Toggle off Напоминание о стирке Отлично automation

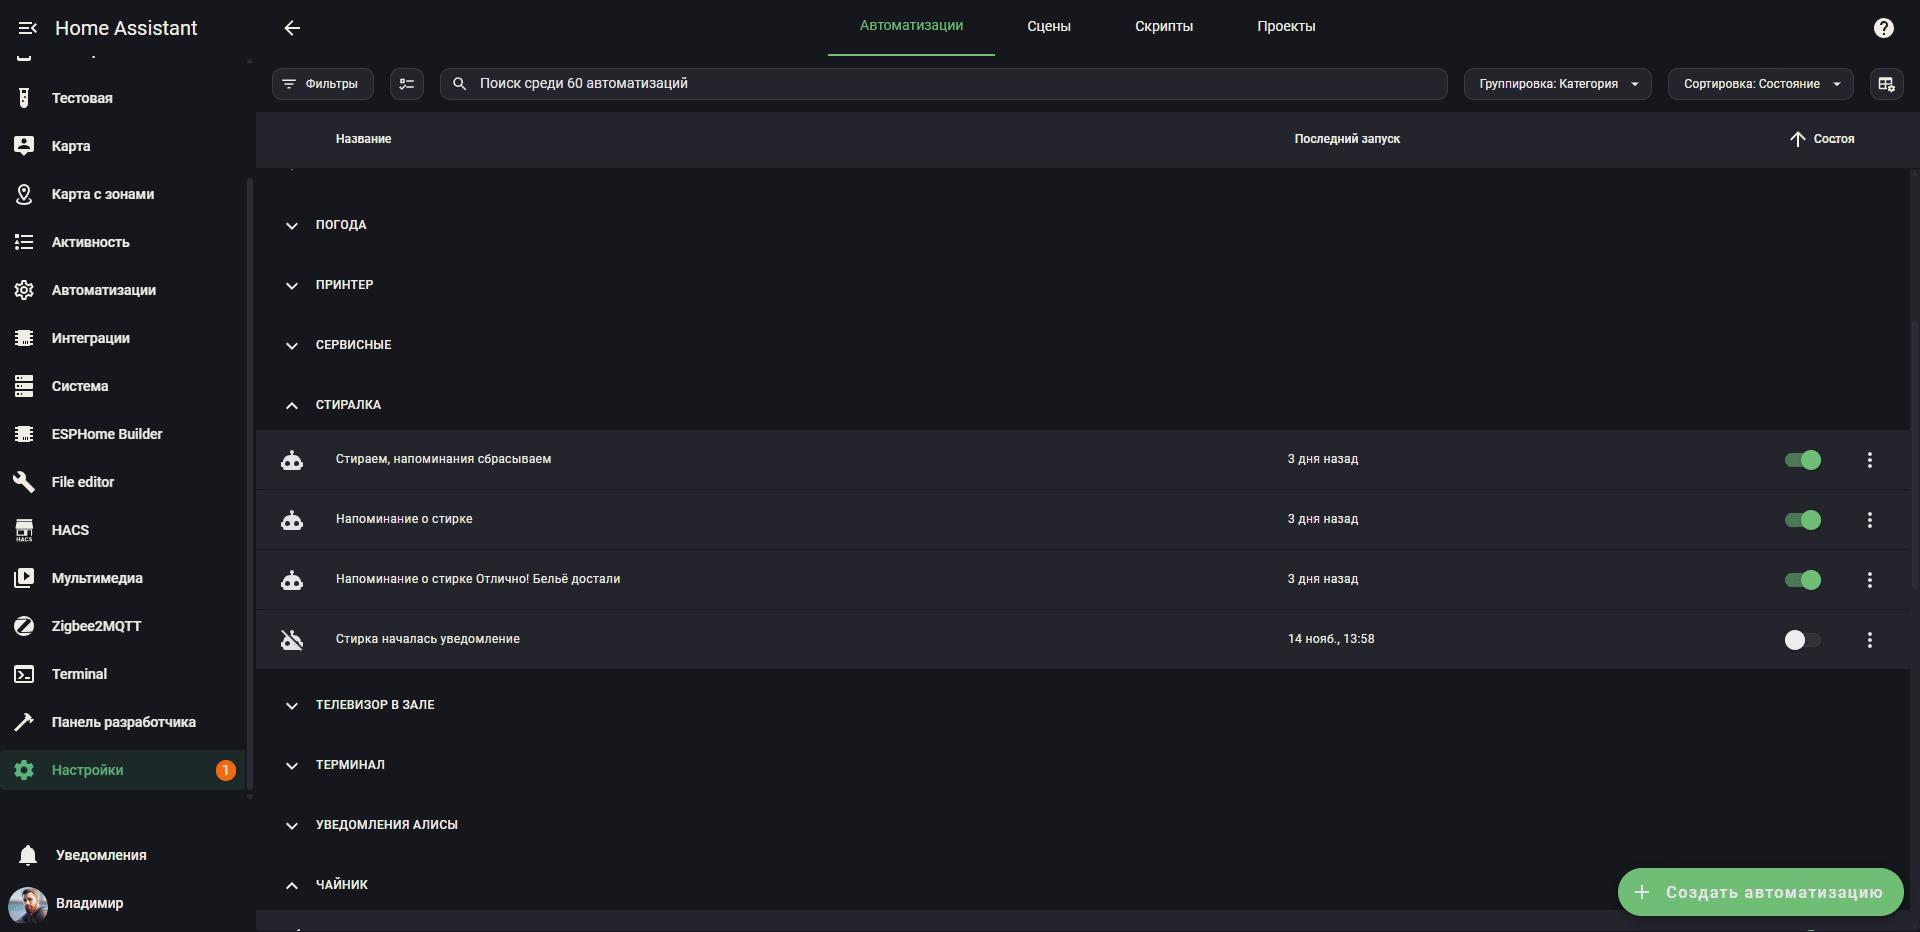pos(1802,580)
